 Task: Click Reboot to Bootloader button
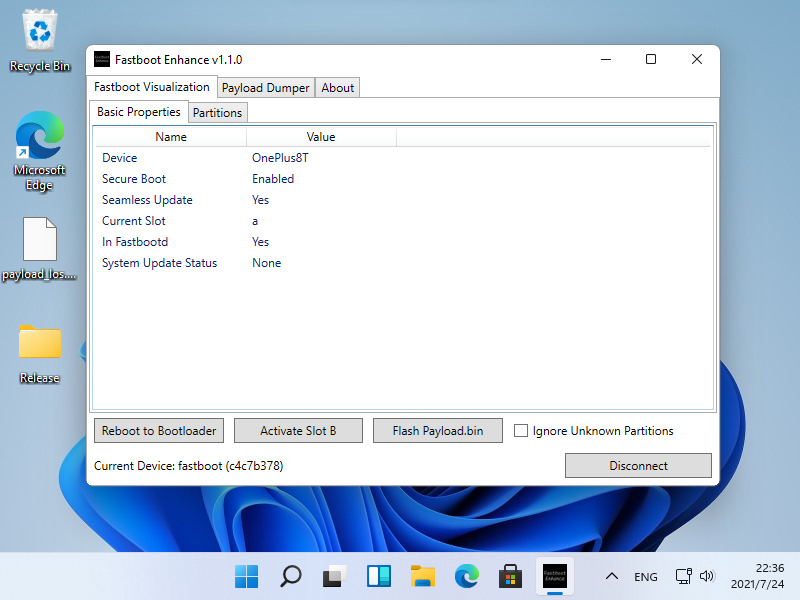(159, 431)
